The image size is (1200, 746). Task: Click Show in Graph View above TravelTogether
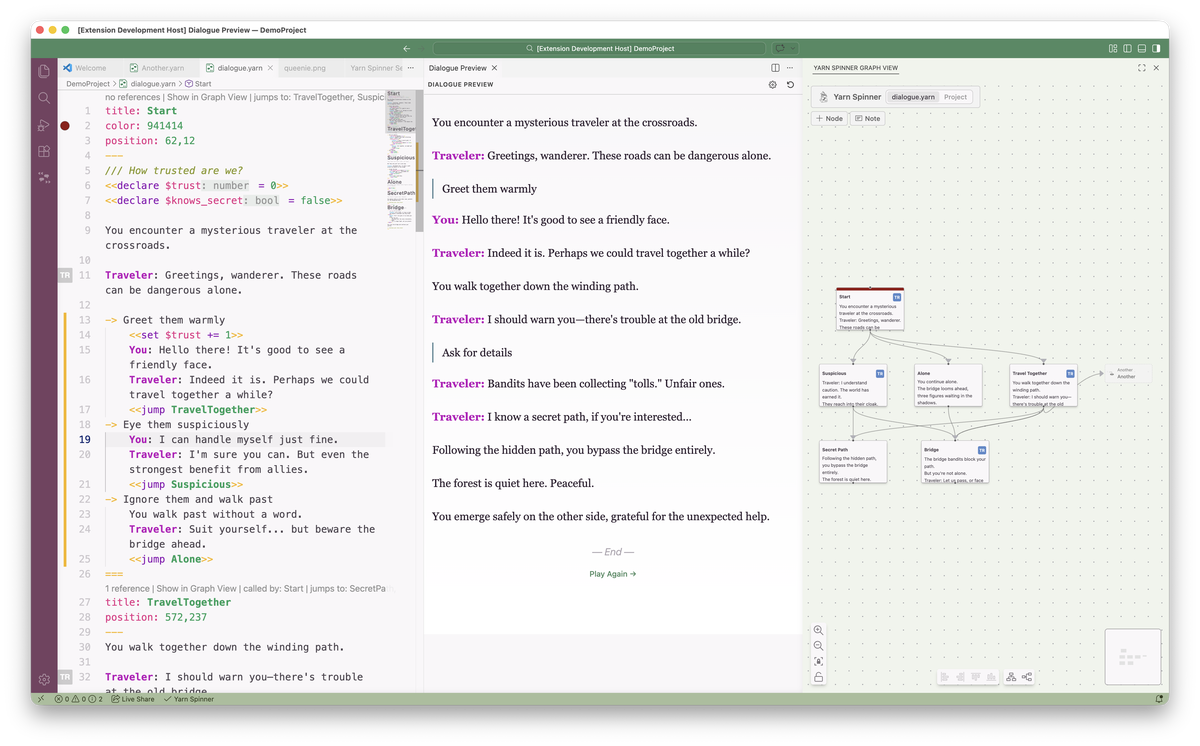click(x=196, y=589)
